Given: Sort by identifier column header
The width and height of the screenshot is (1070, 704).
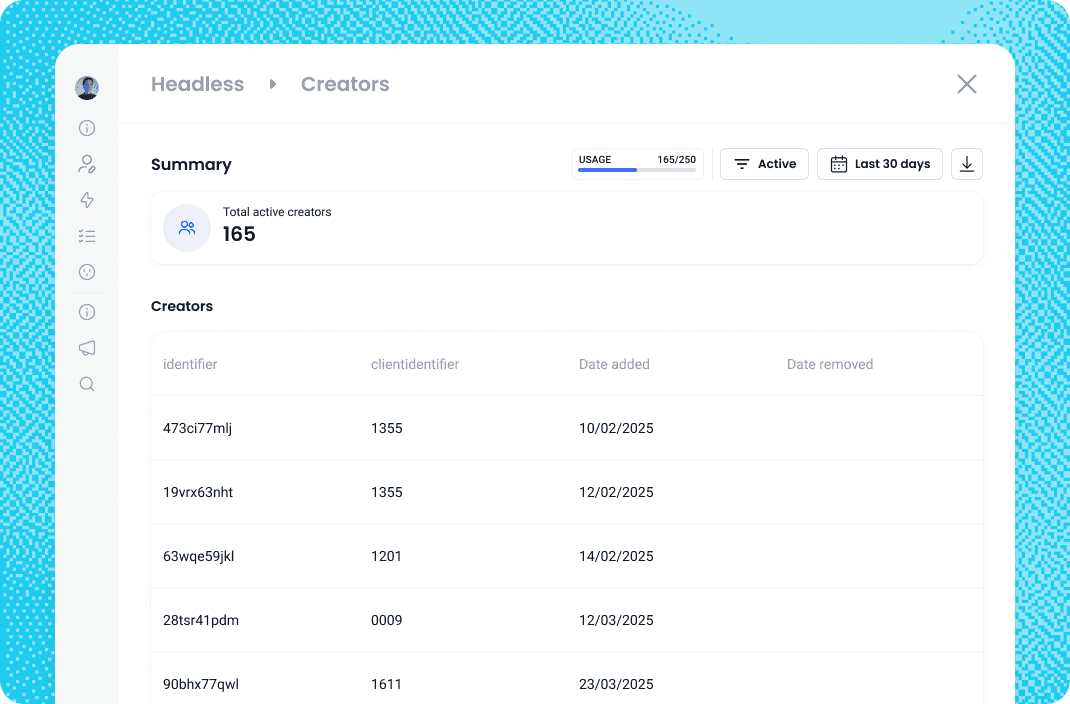Looking at the screenshot, I should point(190,364).
